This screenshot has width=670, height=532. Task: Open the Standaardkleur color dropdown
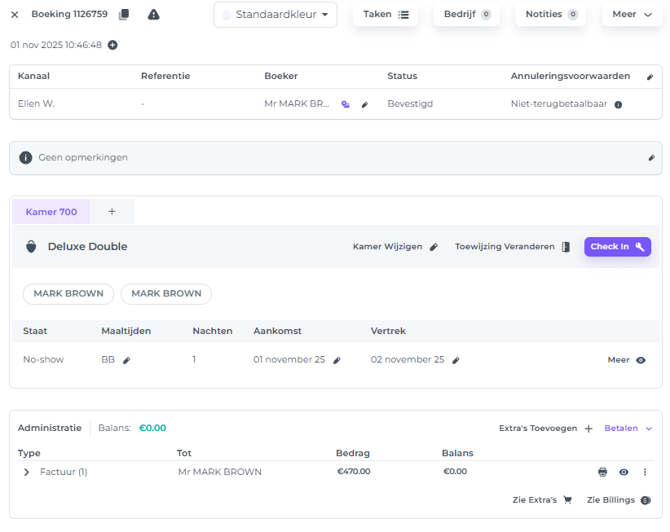pyautogui.click(x=275, y=15)
